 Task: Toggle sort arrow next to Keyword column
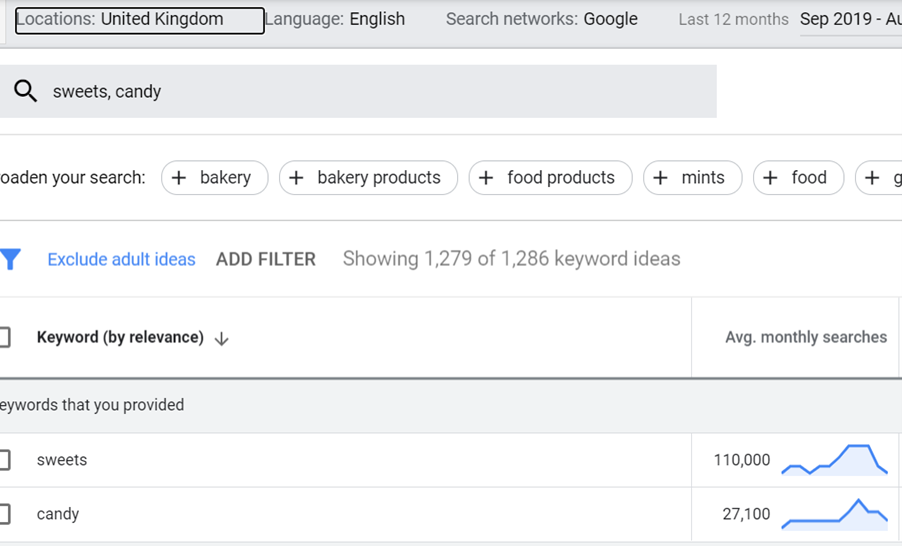point(221,339)
